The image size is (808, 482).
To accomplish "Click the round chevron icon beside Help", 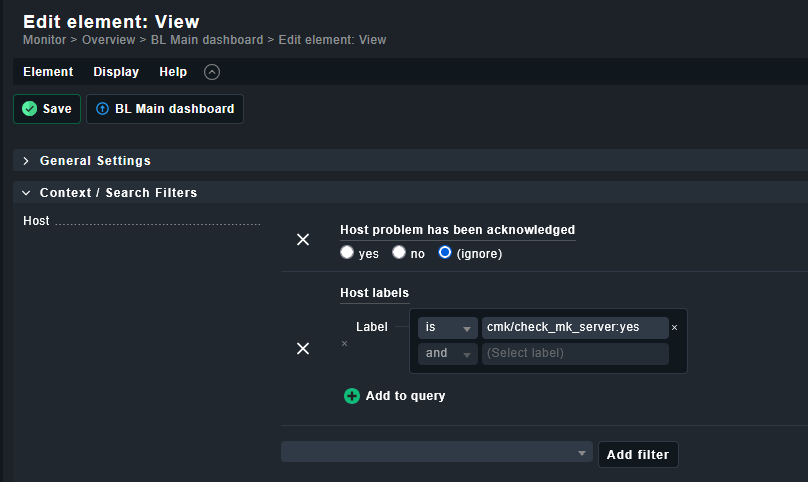I will [x=211, y=72].
